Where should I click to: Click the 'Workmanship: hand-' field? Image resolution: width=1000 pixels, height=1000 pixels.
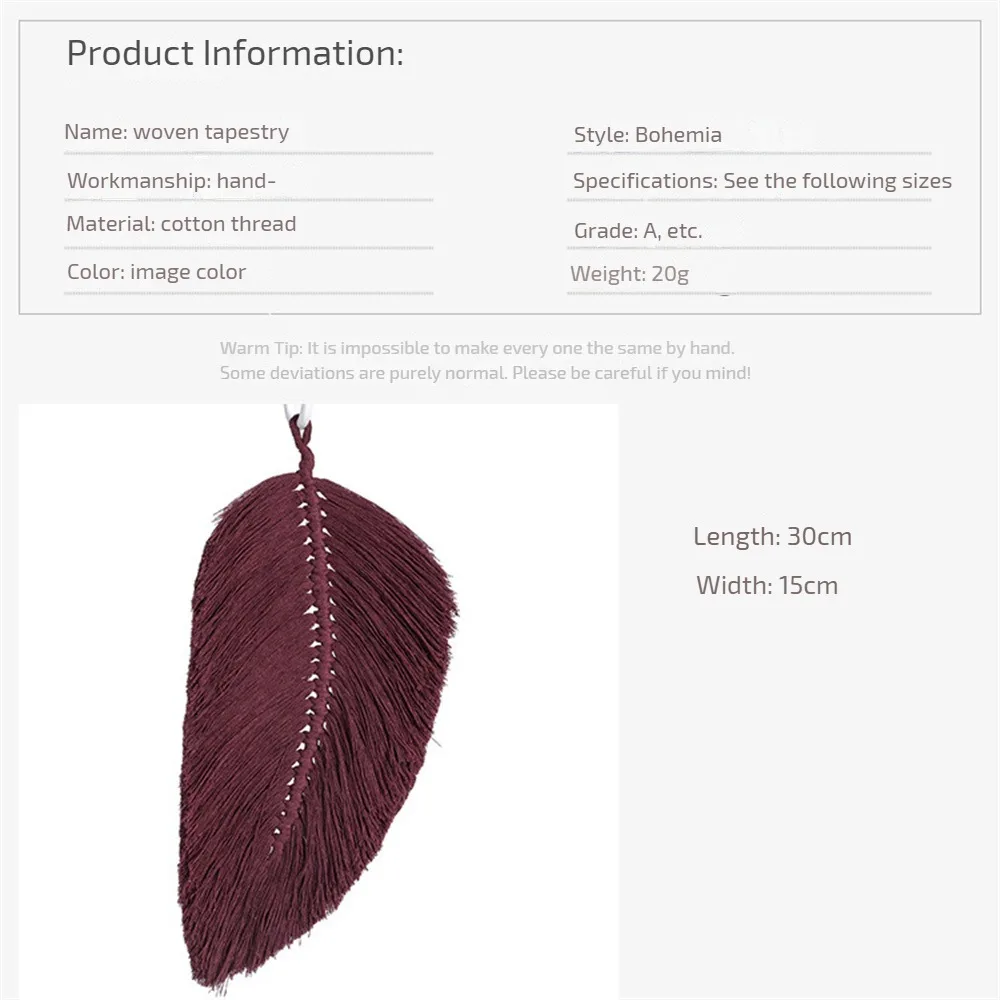171,181
